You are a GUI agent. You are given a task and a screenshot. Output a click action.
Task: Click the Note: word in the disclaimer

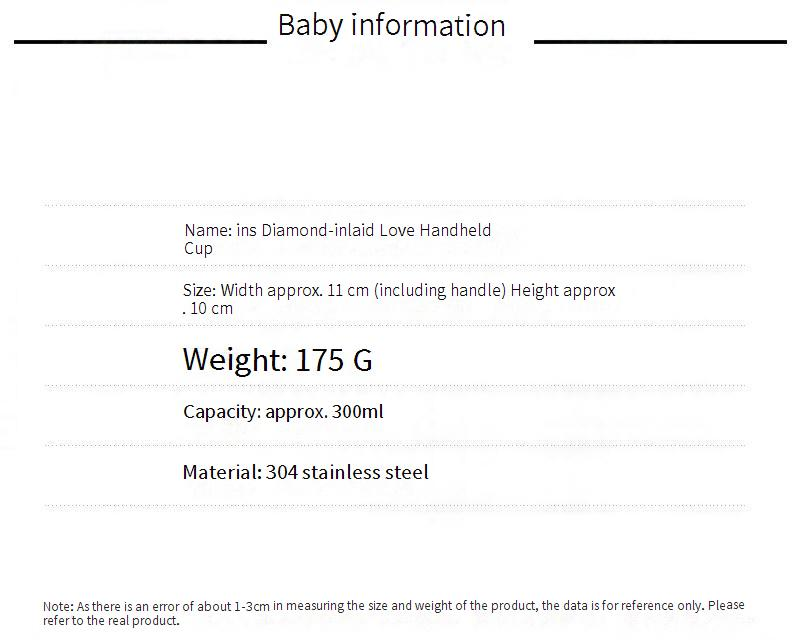click(x=58, y=606)
